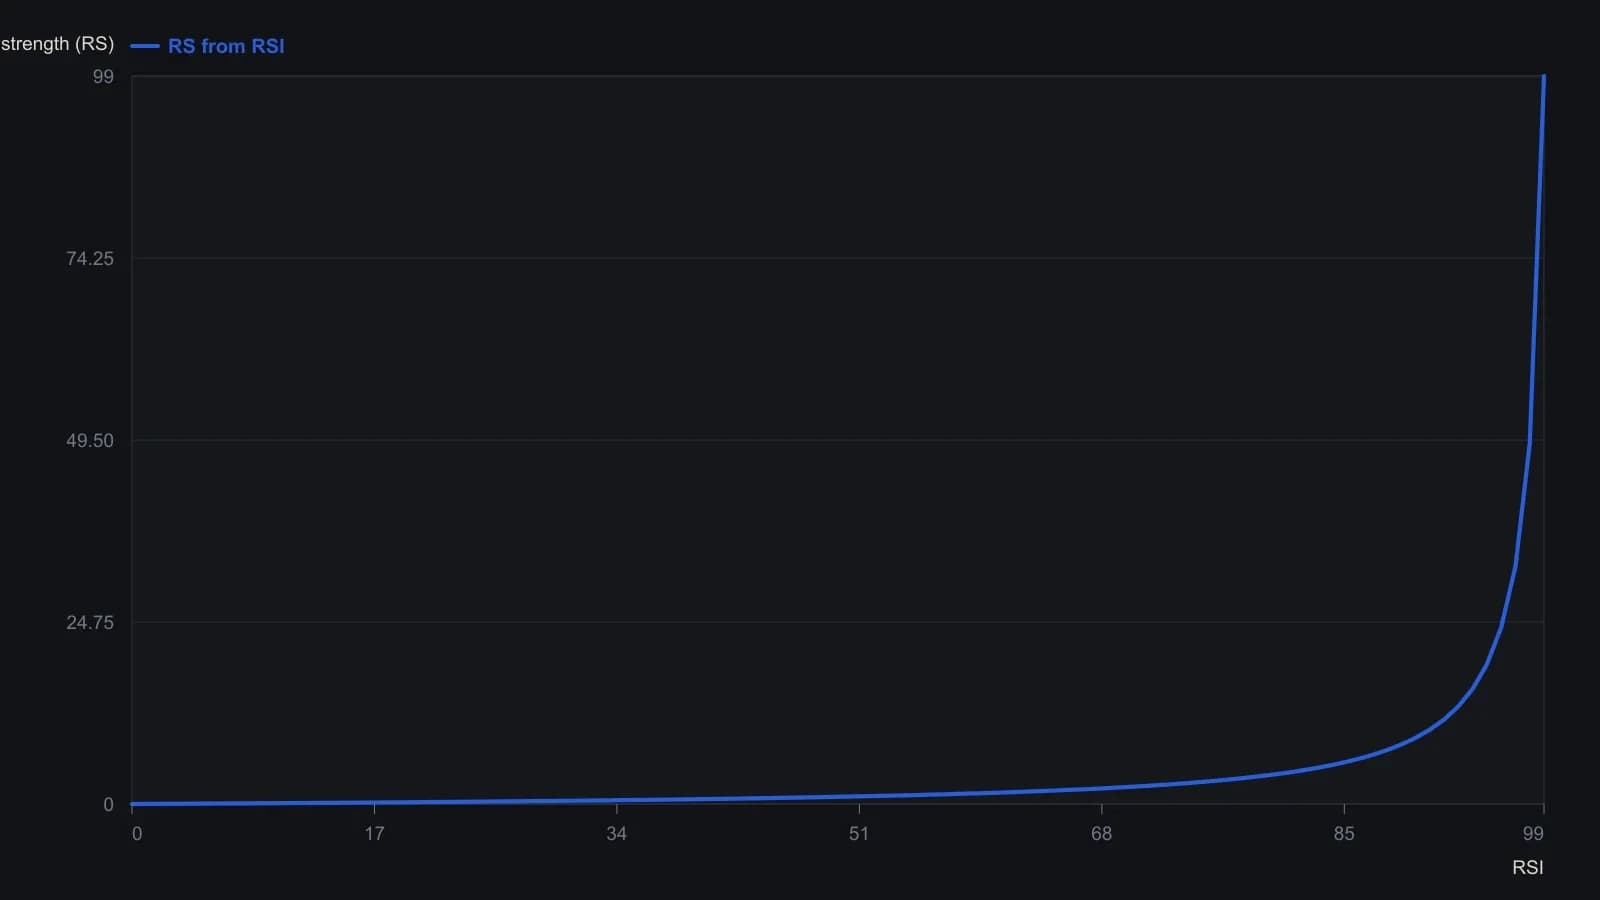
Task: Click the x-axis tick label 34
Action: click(x=616, y=834)
